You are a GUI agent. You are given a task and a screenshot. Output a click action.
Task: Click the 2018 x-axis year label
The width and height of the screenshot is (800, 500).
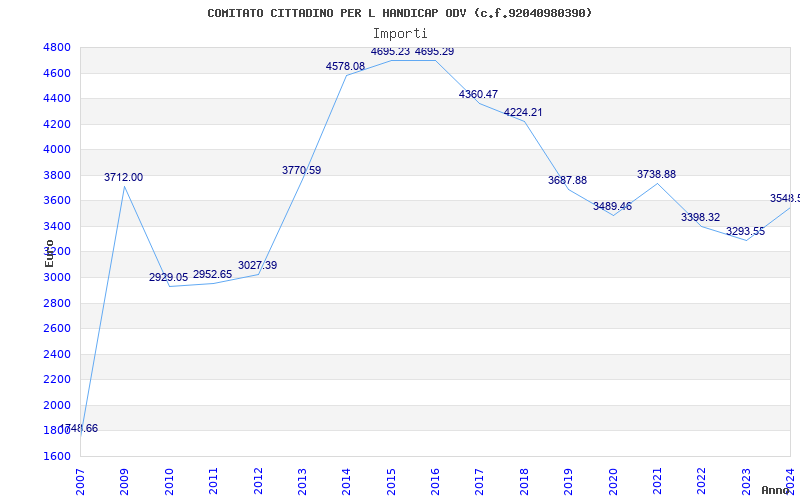pyautogui.click(x=524, y=482)
